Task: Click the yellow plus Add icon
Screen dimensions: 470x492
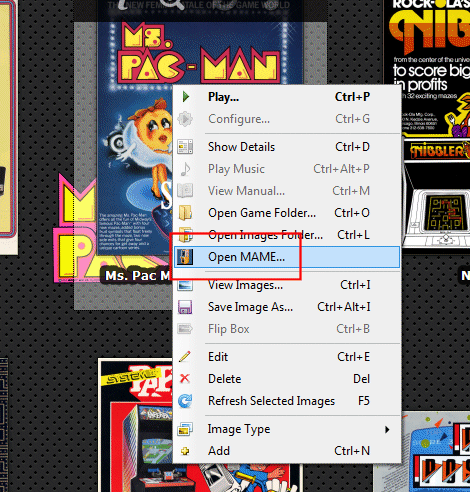Action: coord(185,451)
